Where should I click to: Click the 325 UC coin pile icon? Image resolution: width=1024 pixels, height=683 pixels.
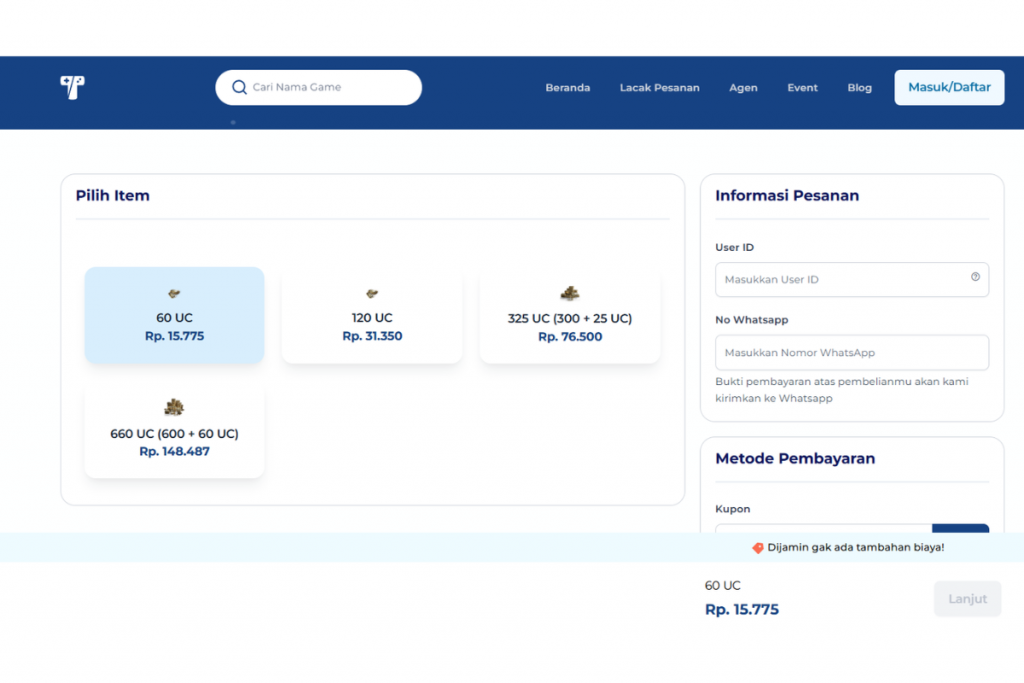click(569, 293)
